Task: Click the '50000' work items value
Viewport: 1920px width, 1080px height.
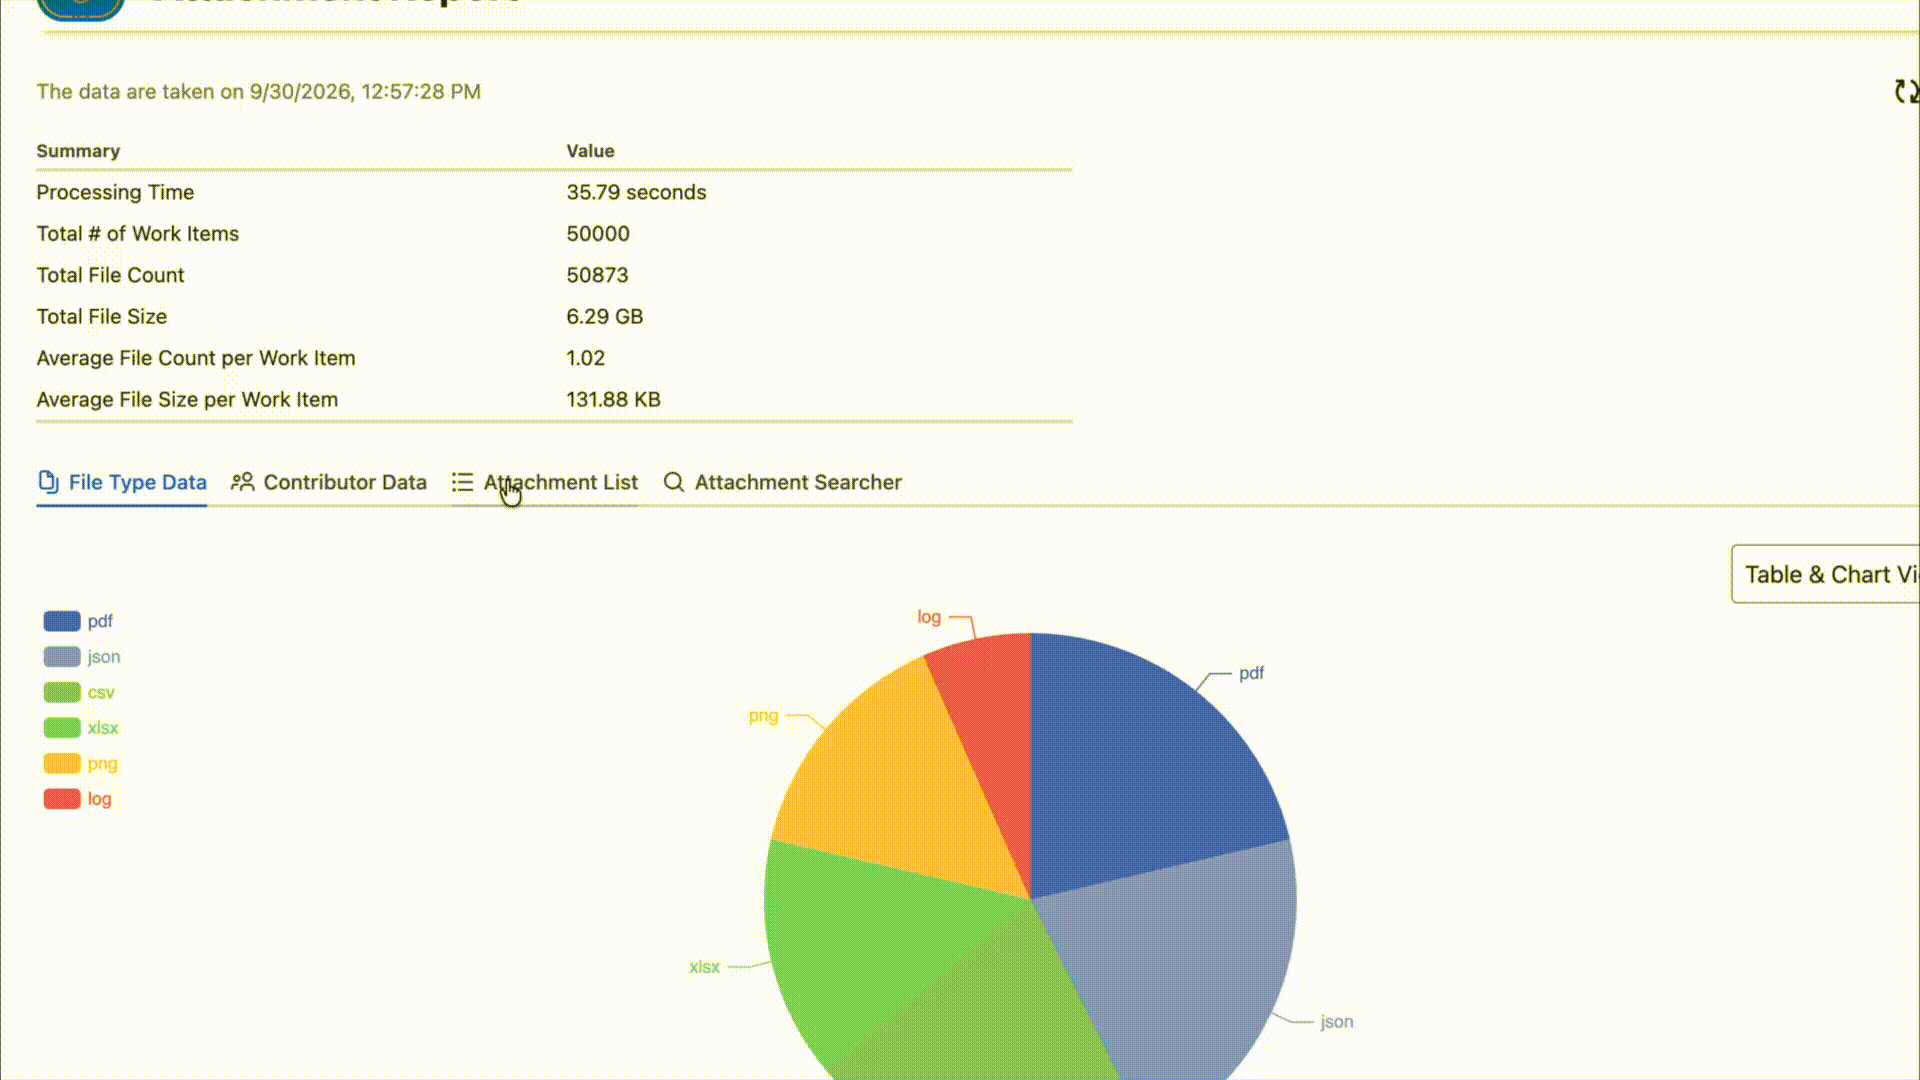Action: (598, 234)
